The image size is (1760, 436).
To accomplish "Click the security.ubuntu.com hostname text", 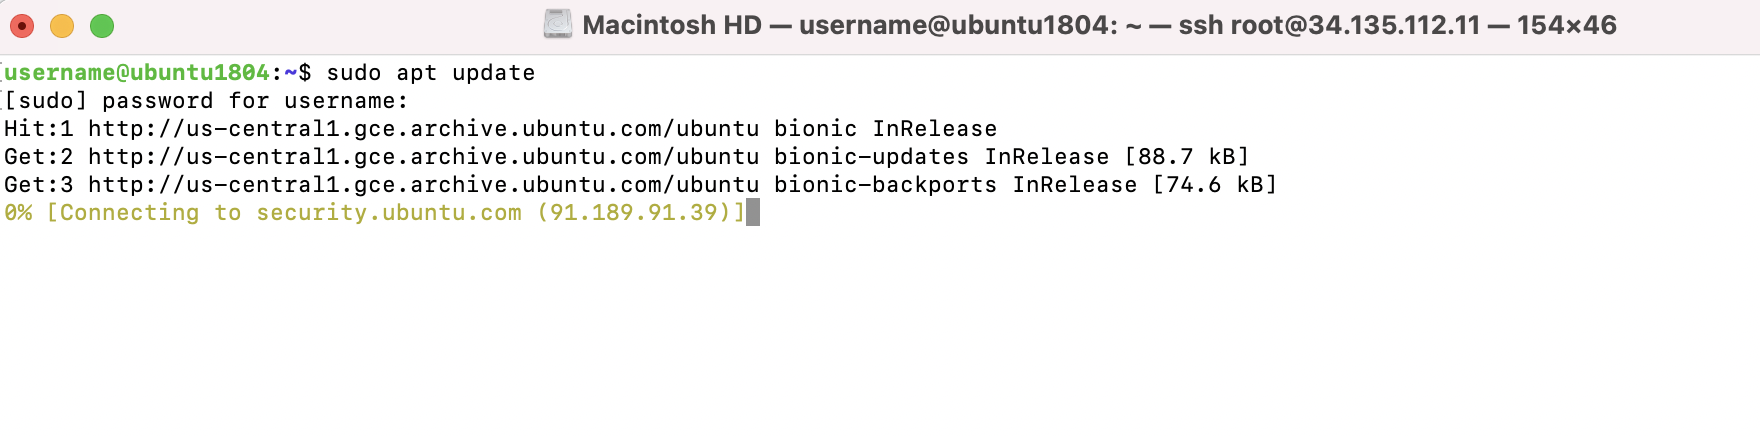I will point(389,213).
